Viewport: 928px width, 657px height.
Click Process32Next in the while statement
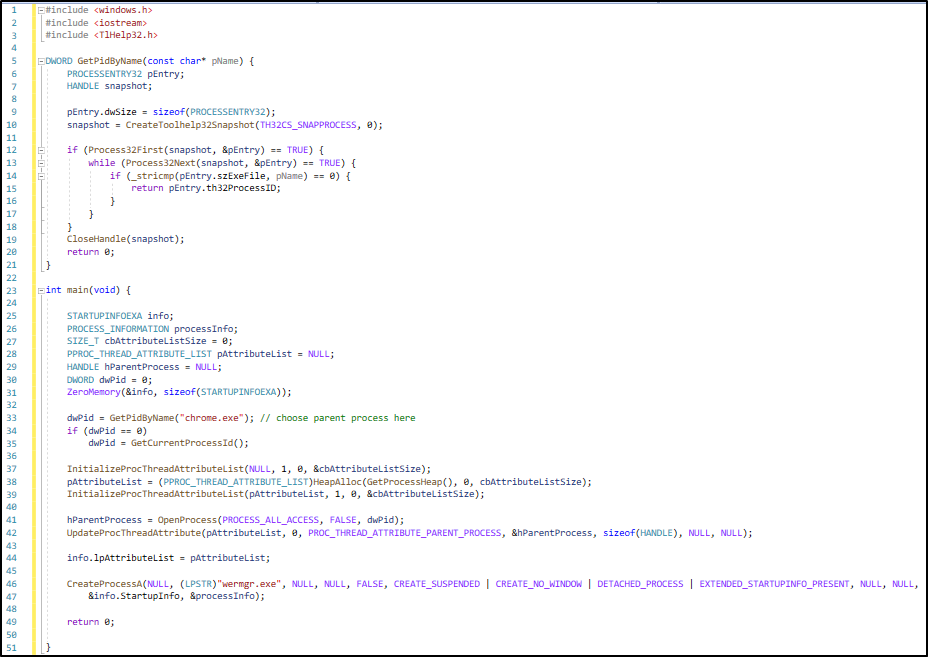(x=160, y=163)
